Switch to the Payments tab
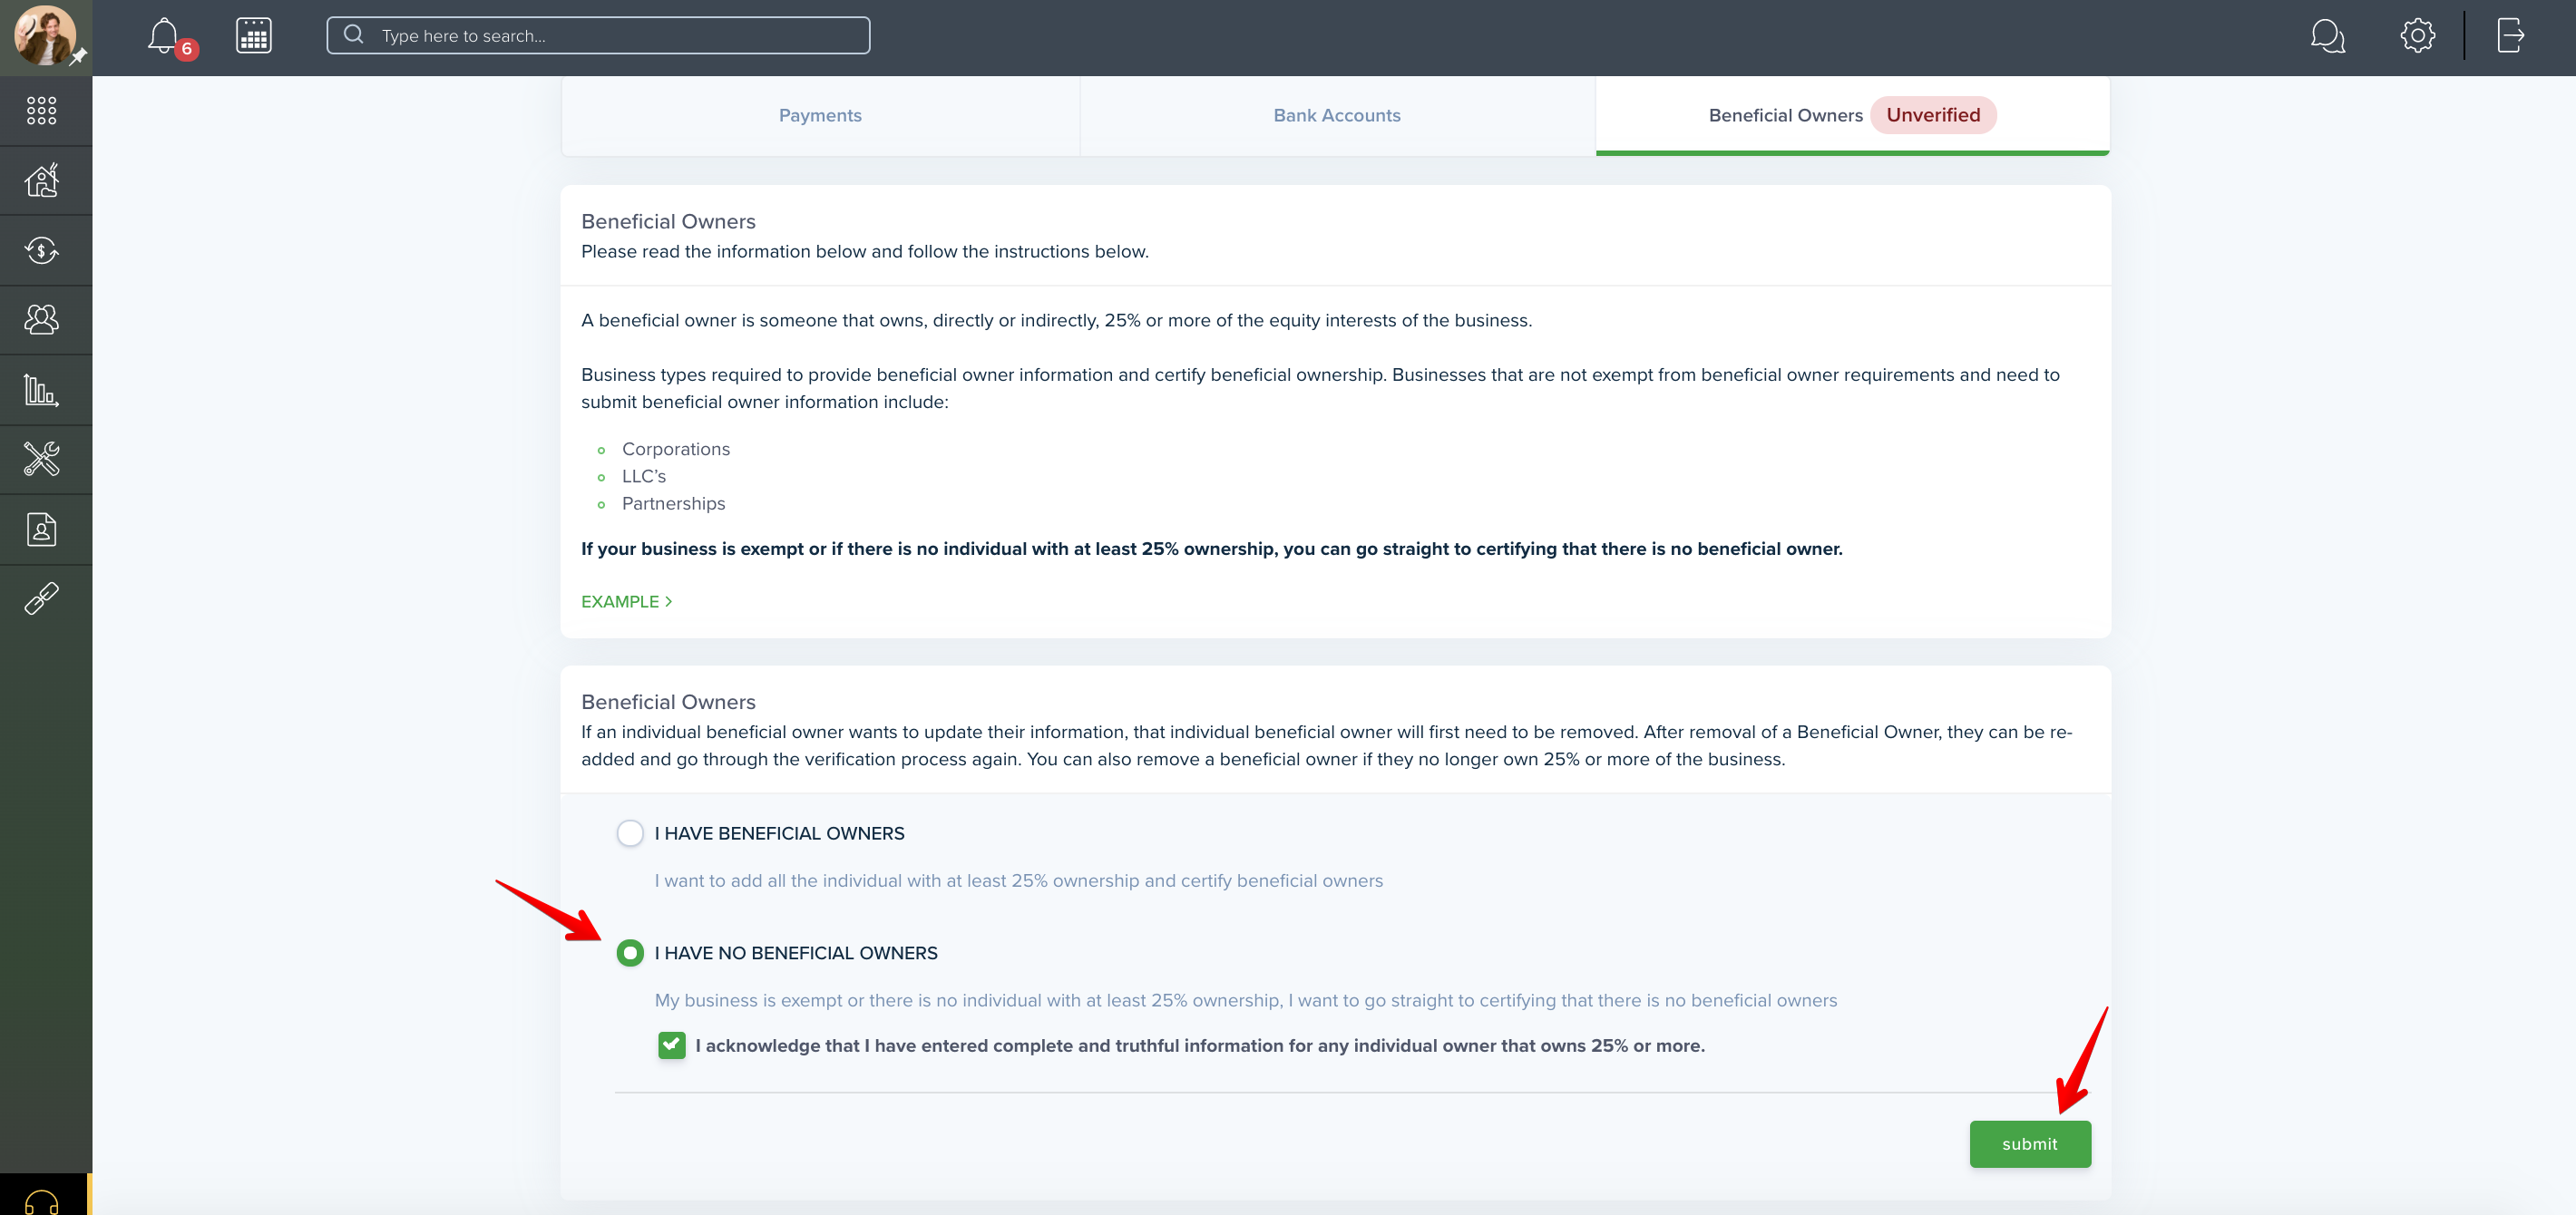Image resolution: width=2576 pixels, height=1215 pixels. (x=820, y=115)
